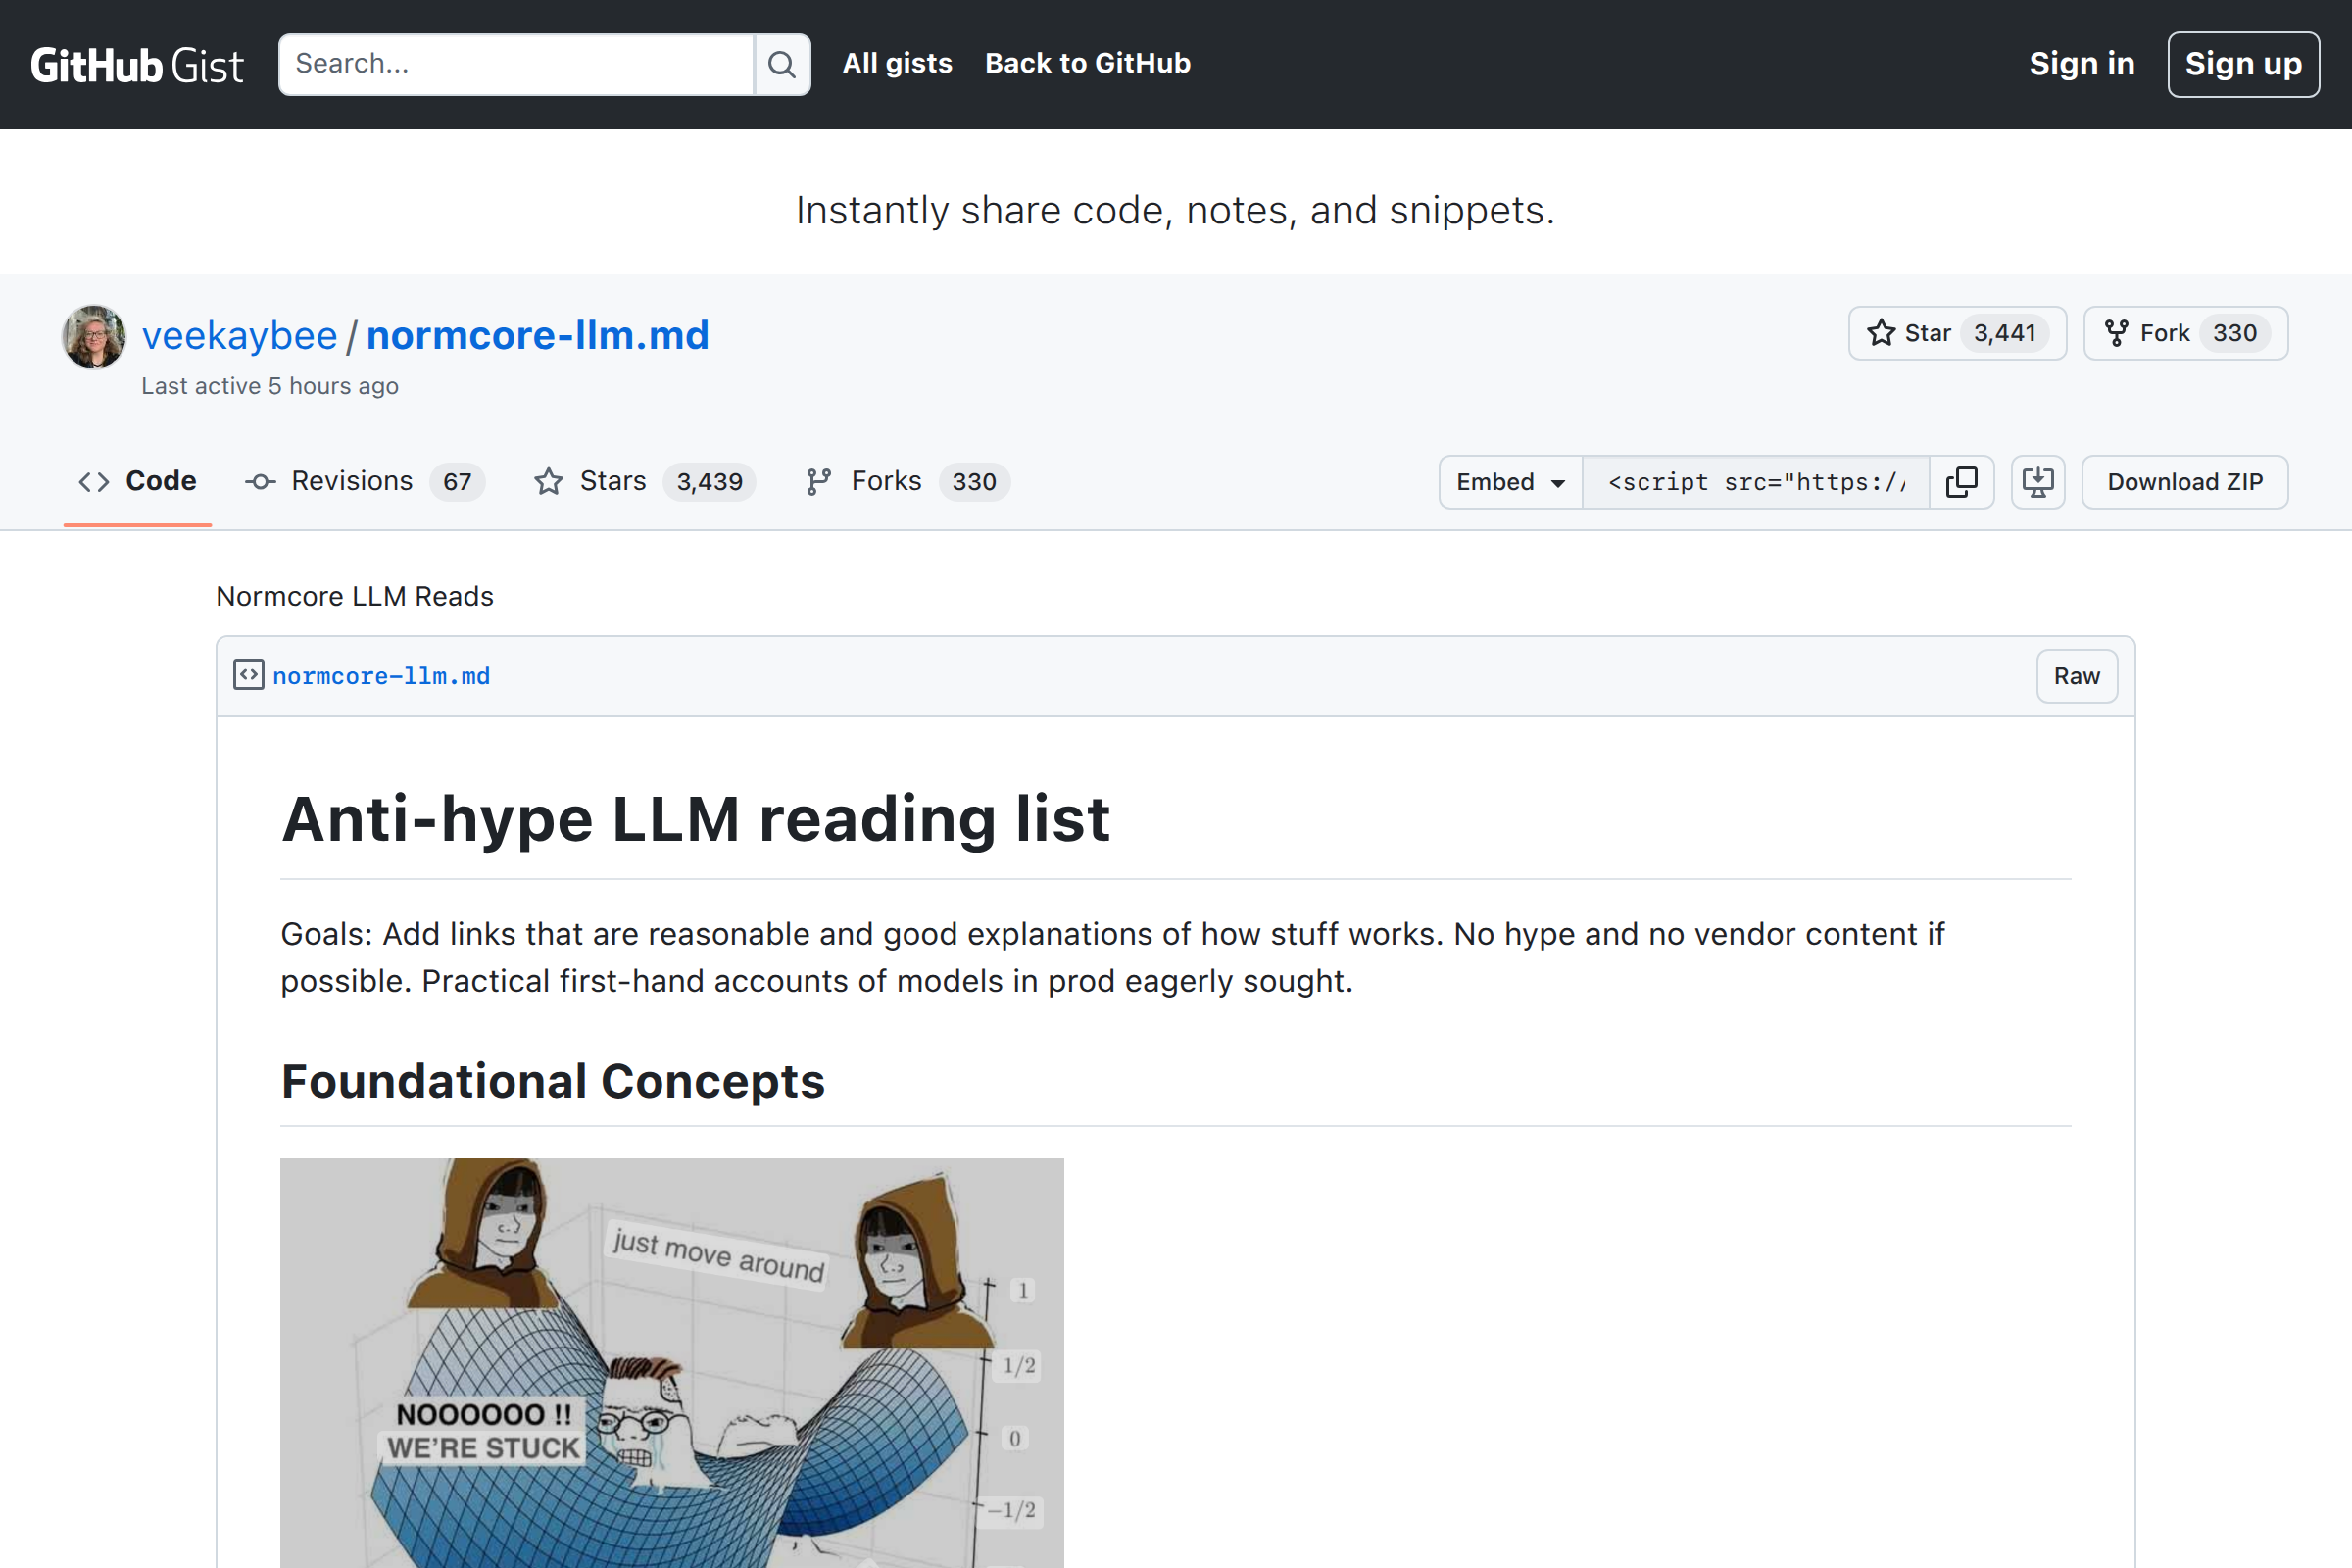
Task: Click the embed script URL field
Action: point(1756,482)
